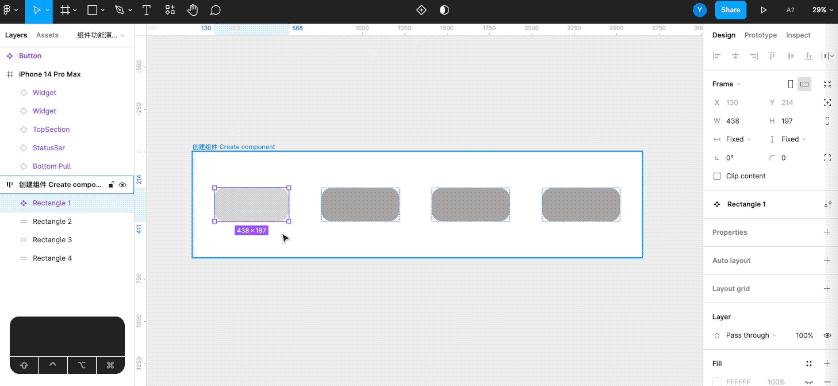Viewport: 838px width, 386px height.
Task: Open vertical resizing Fixed dropdown
Action: coord(787,139)
